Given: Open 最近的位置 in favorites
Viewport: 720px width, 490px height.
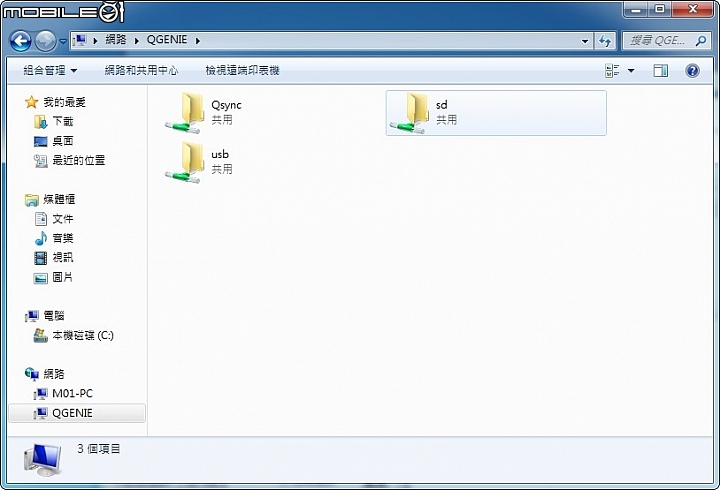Looking at the screenshot, I should 79,160.
